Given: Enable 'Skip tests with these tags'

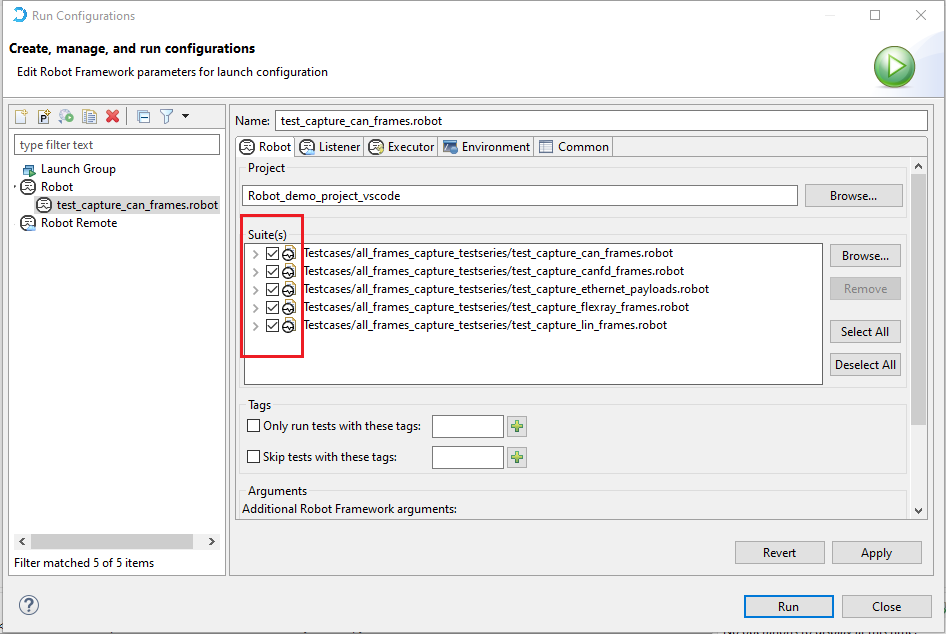Looking at the screenshot, I should pyautogui.click(x=253, y=457).
